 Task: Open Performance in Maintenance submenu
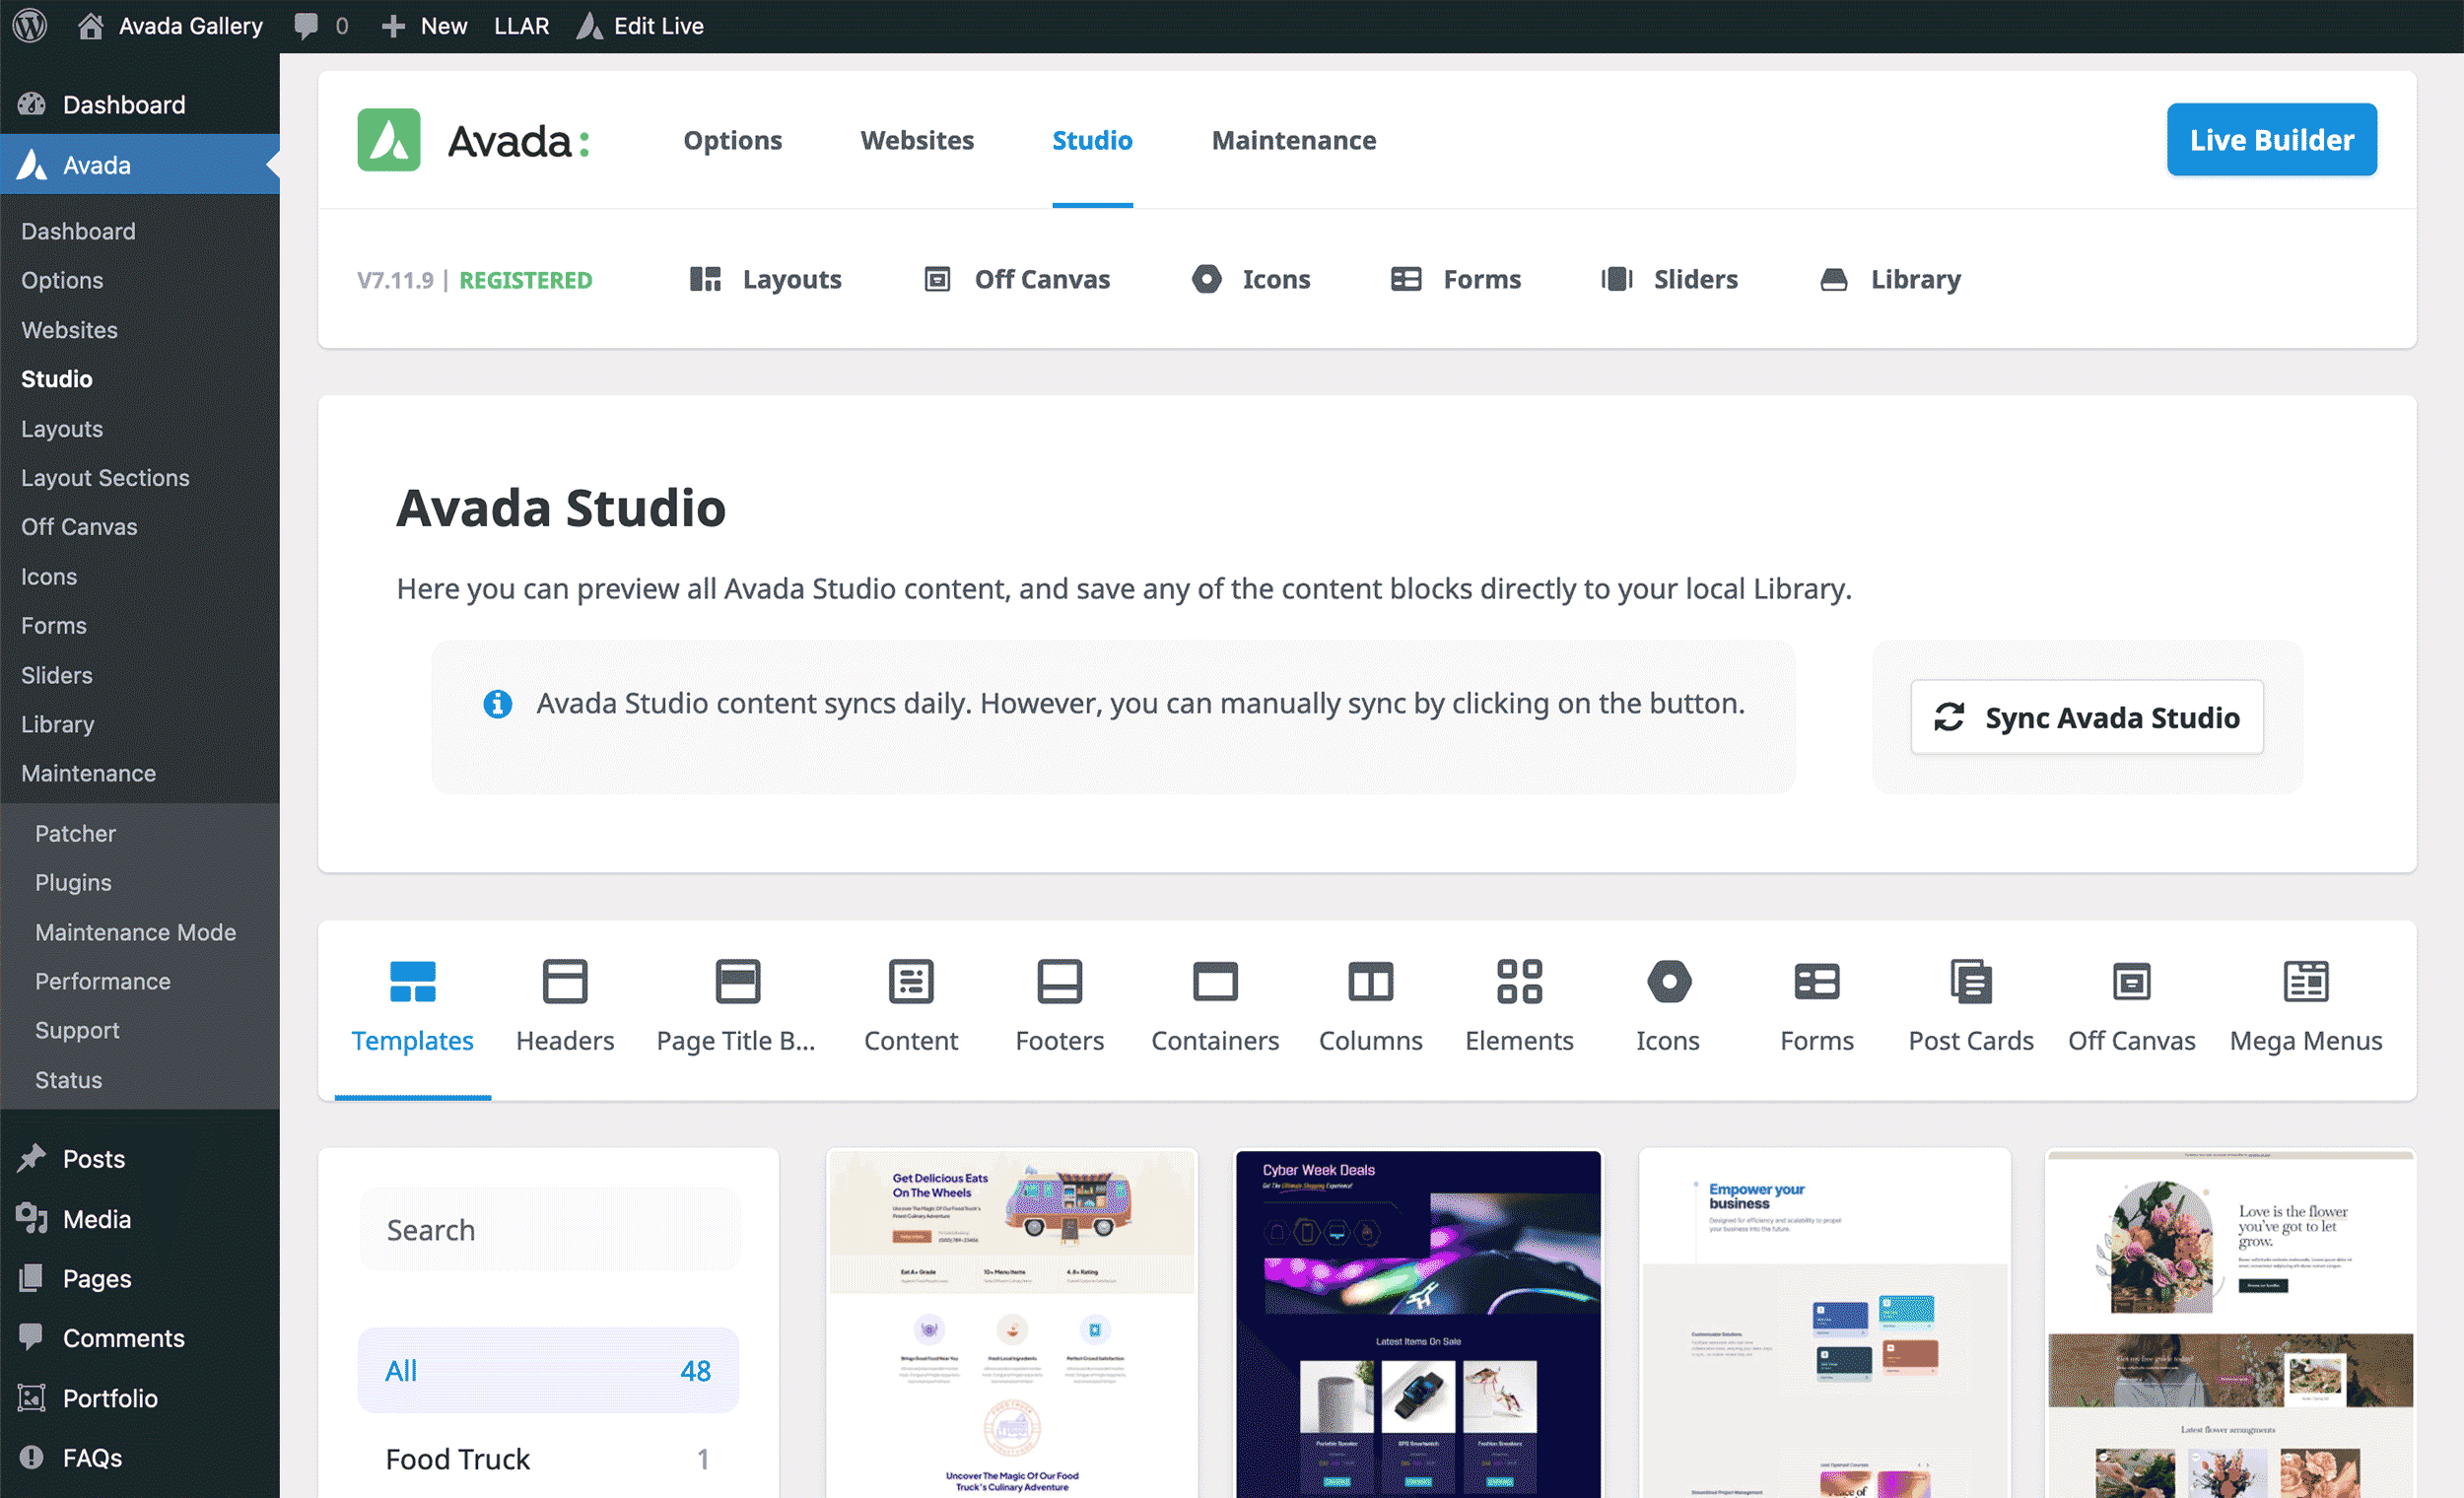pyautogui.click(x=102, y=981)
